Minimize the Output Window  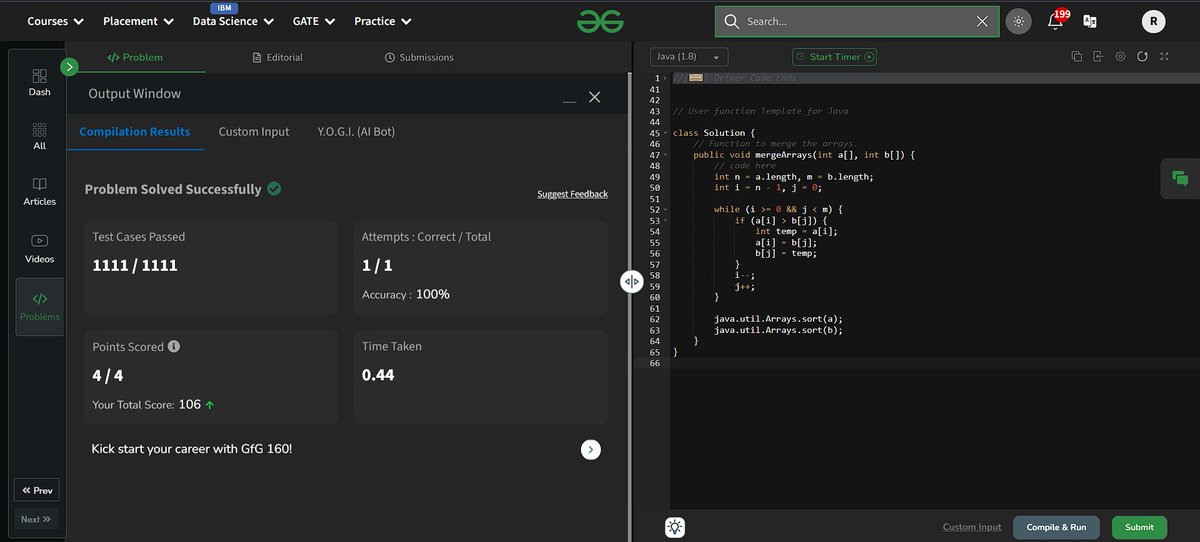(x=569, y=100)
